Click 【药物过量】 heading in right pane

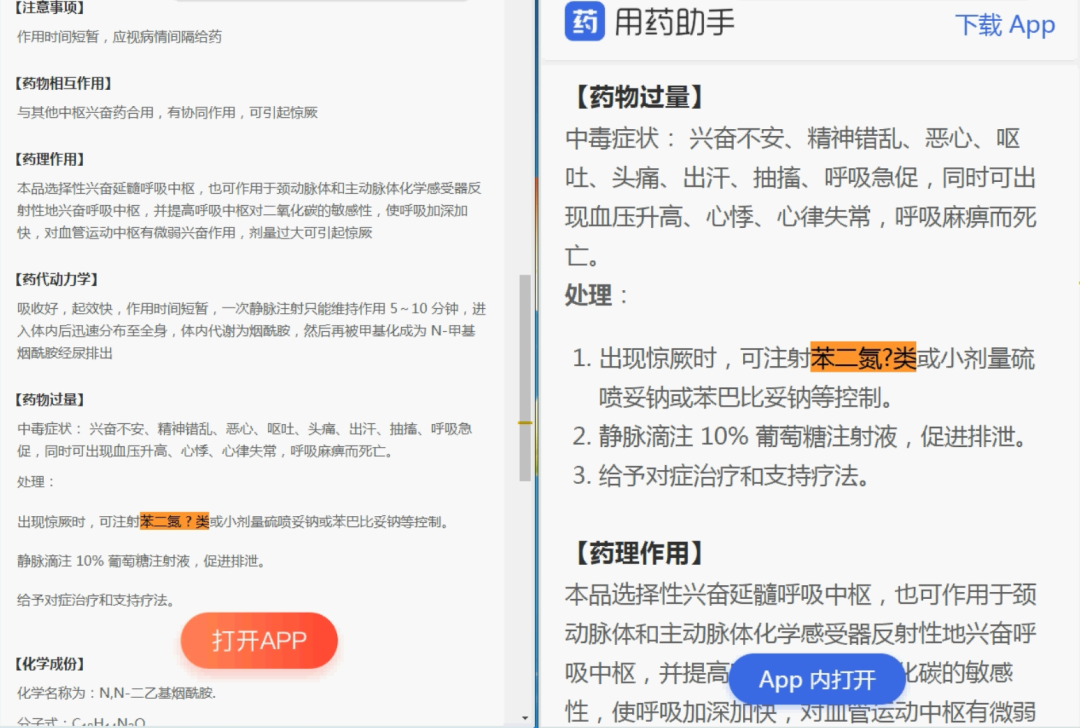pos(638,97)
